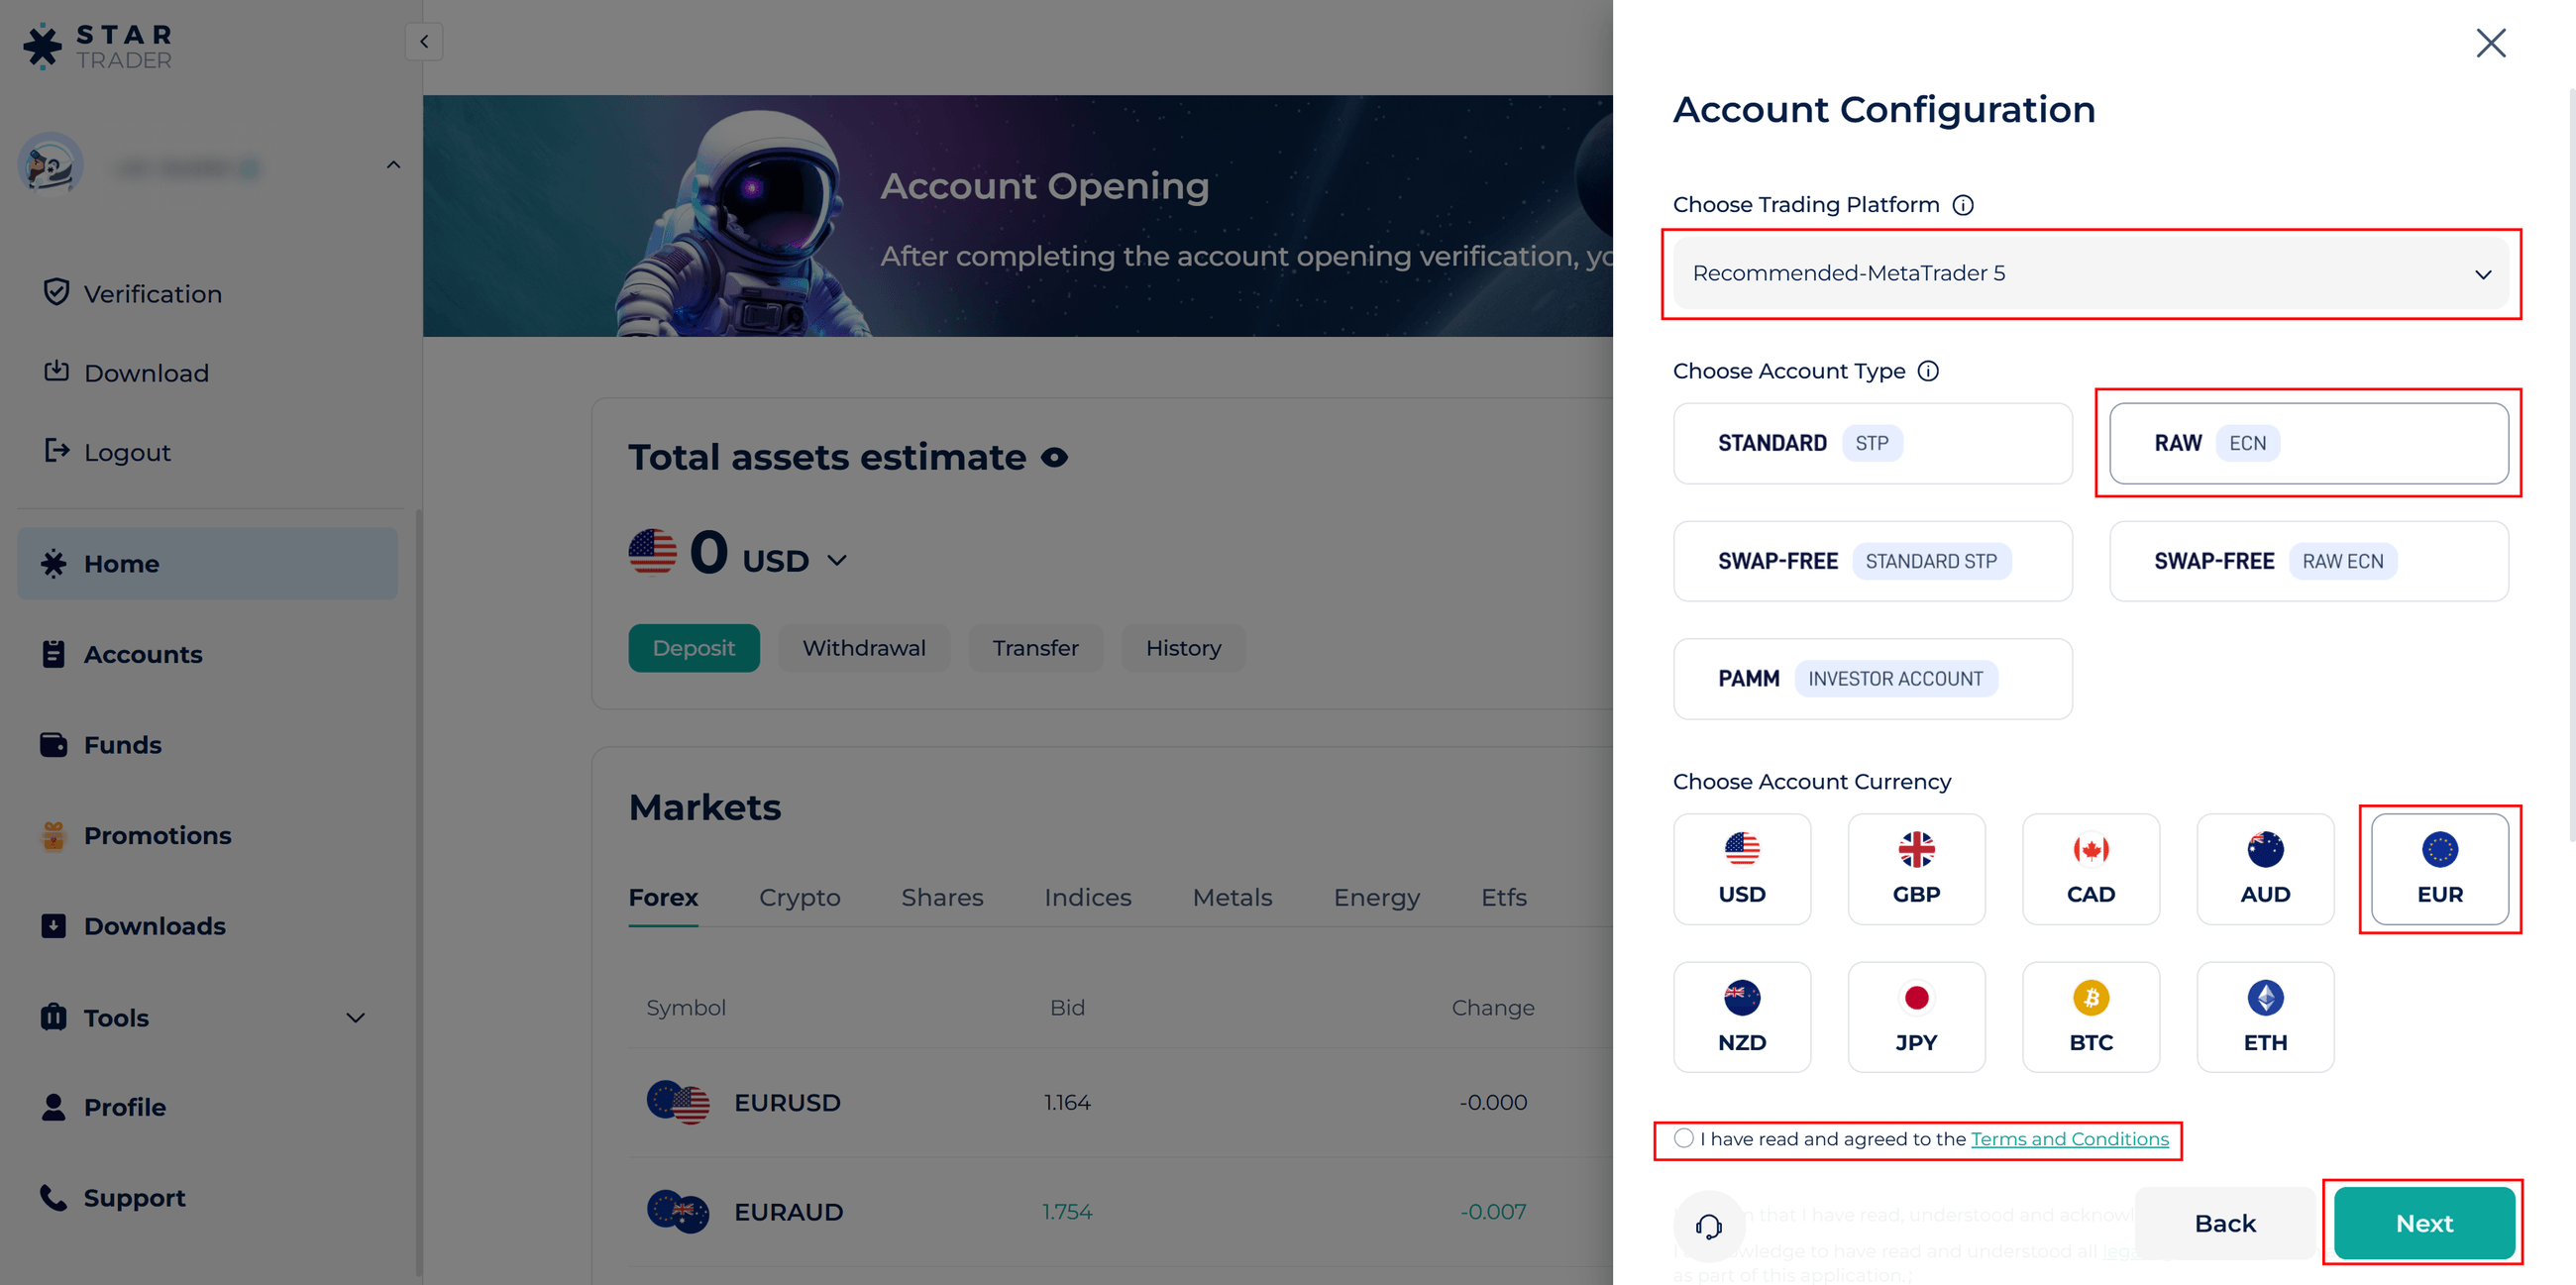Open the trading platform dropdown

point(2092,273)
